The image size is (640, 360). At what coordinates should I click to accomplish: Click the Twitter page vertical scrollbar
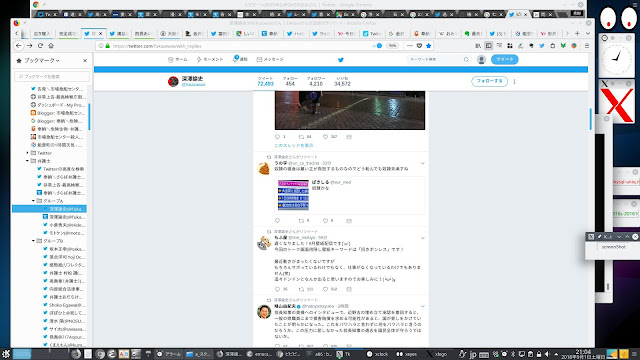tap(591, 119)
